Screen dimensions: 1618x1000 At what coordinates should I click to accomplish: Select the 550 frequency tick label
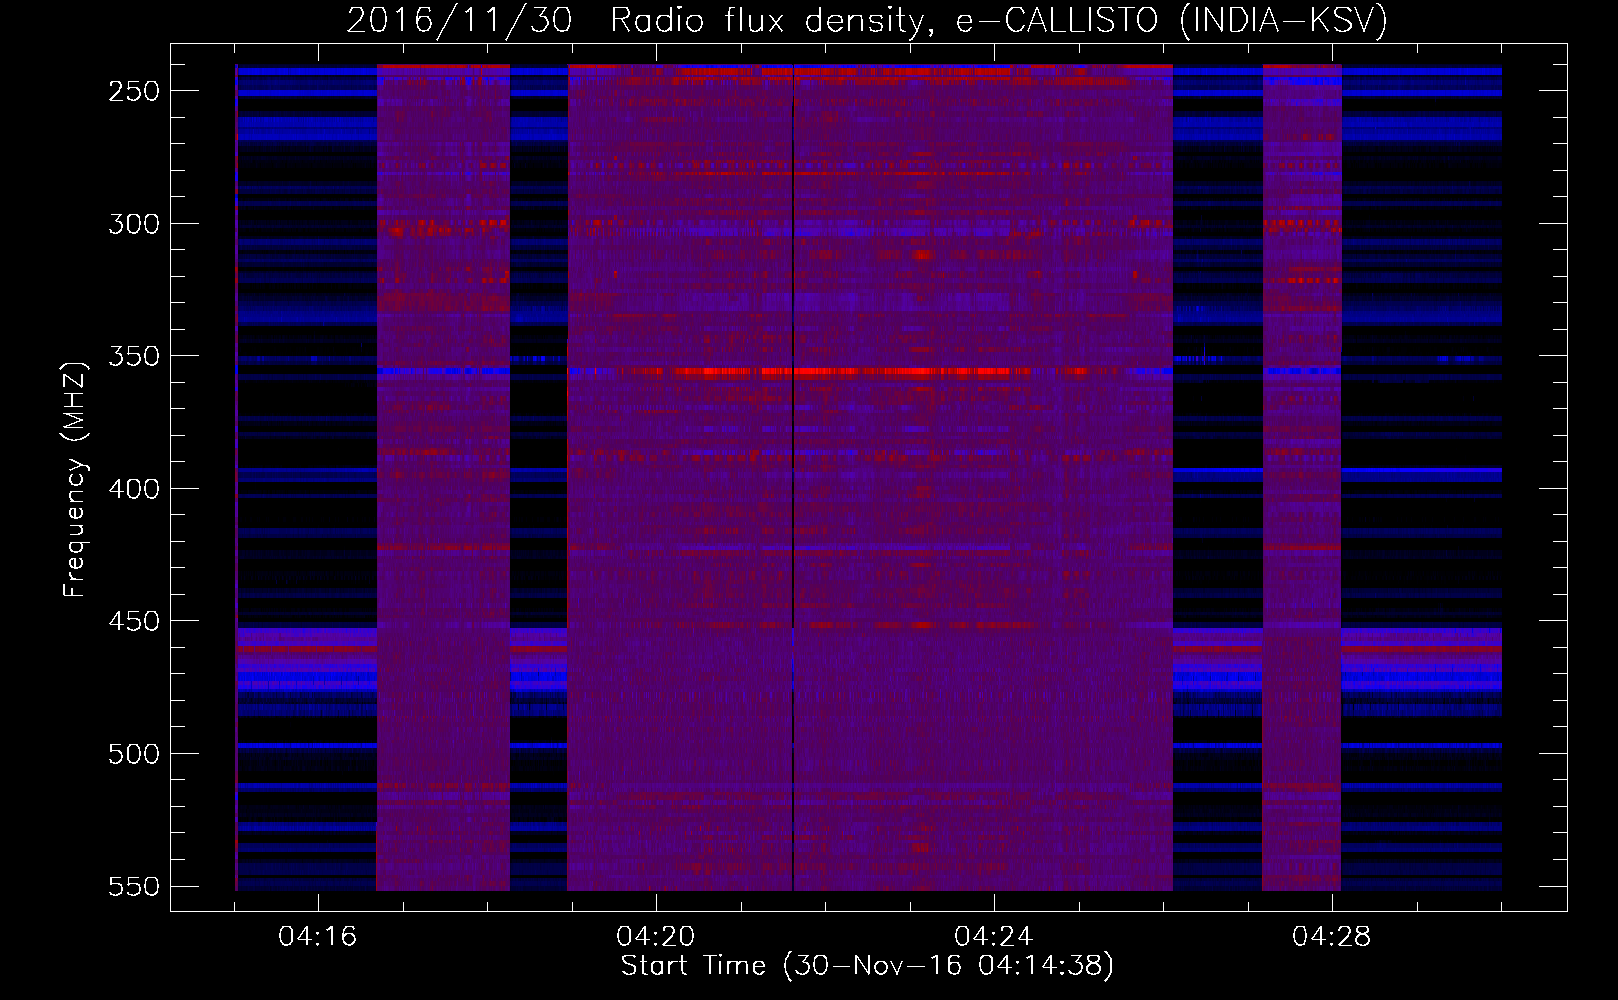click(134, 886)
